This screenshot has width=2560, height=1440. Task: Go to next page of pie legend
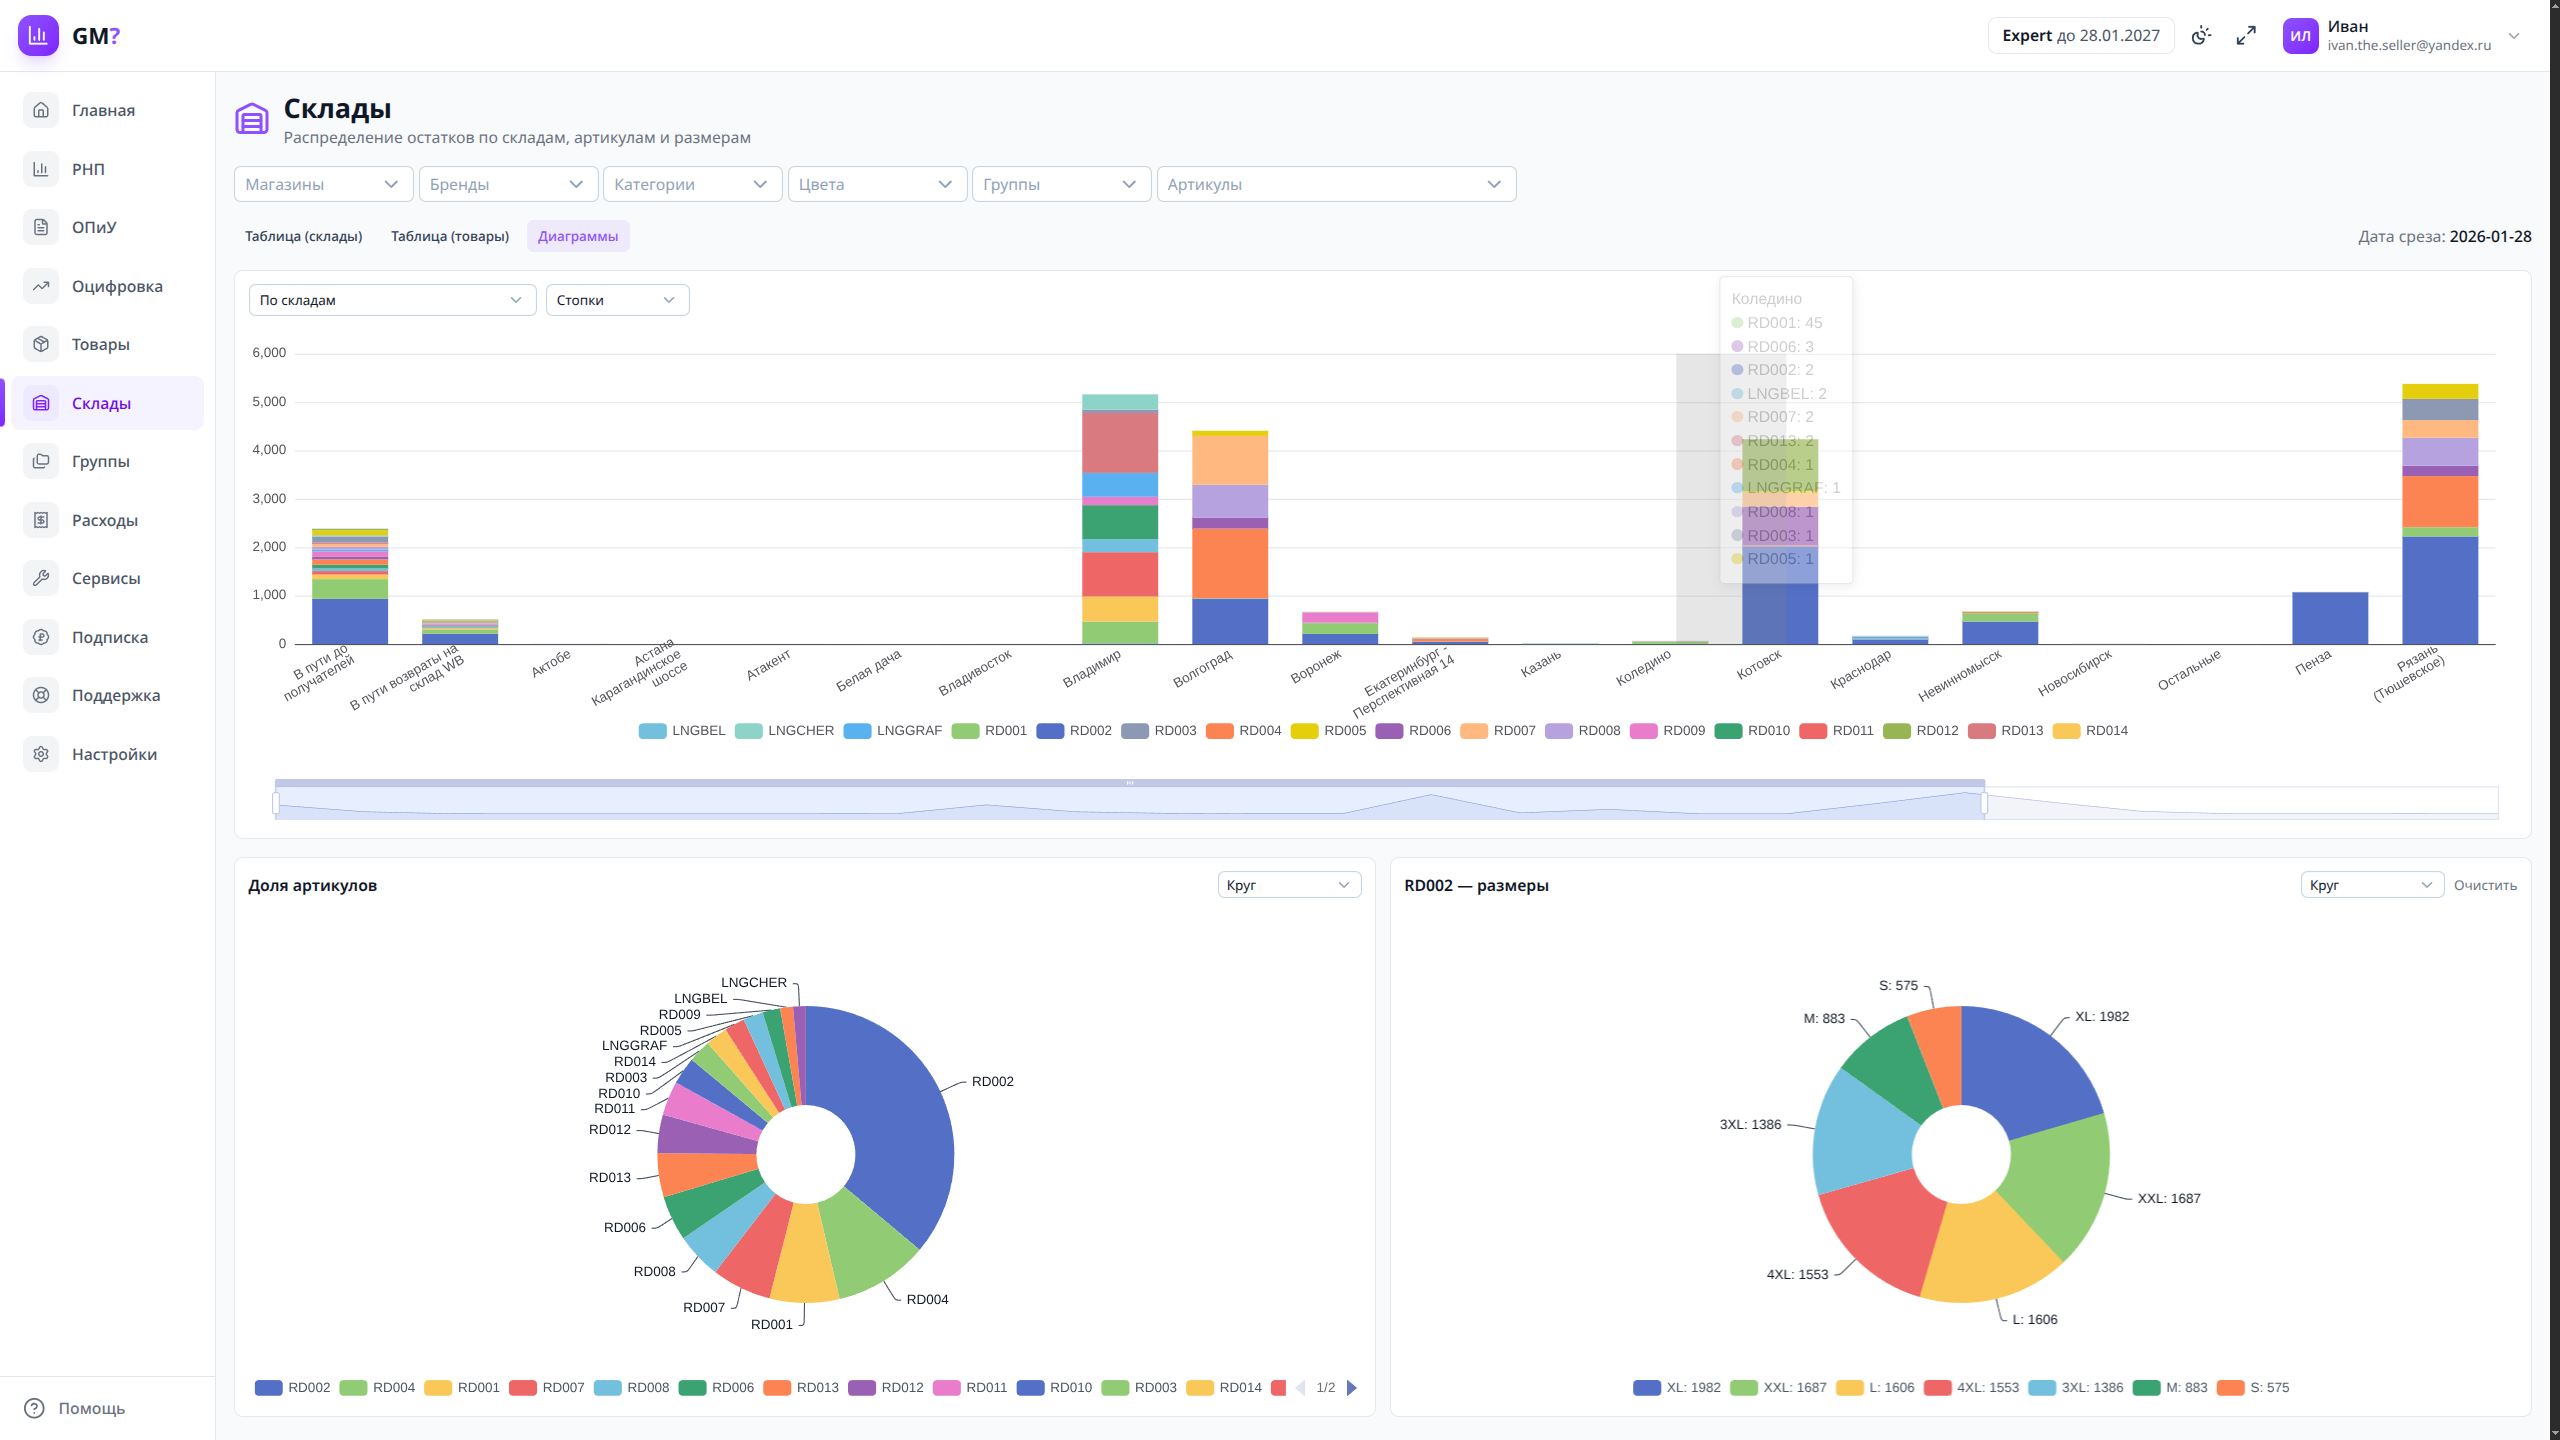pyautogui.click(x=1352, y=1388)
